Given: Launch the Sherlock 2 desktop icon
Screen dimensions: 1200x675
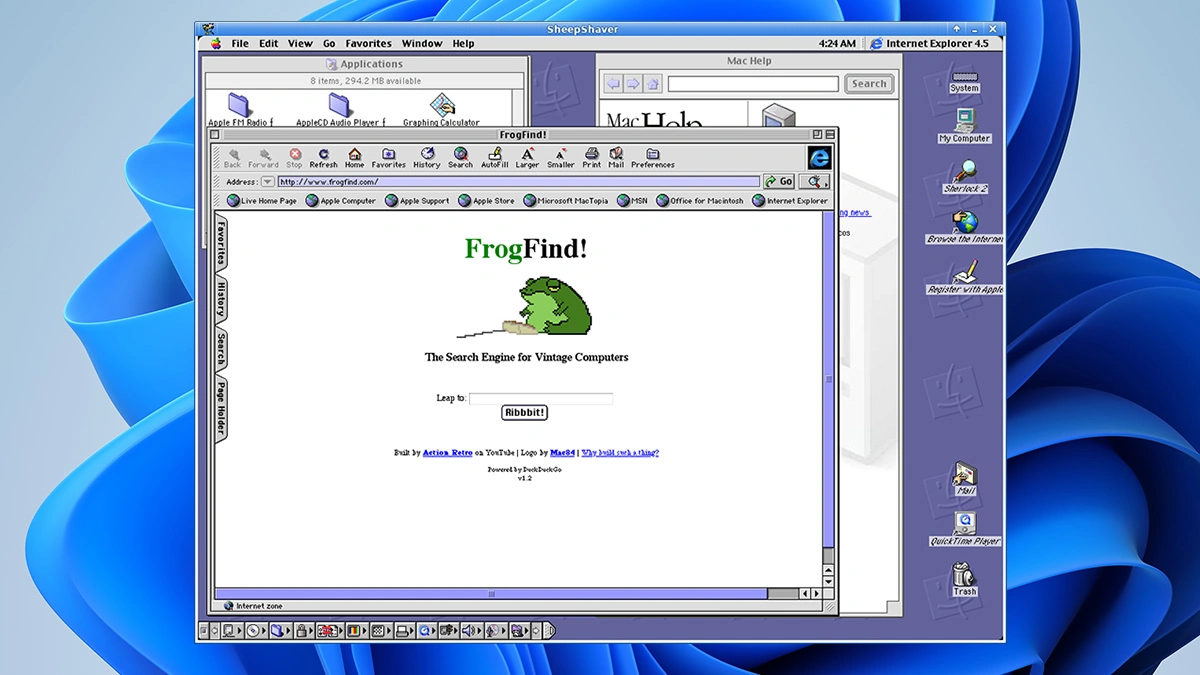Looking at the screenshot, I should pos(965,177).
